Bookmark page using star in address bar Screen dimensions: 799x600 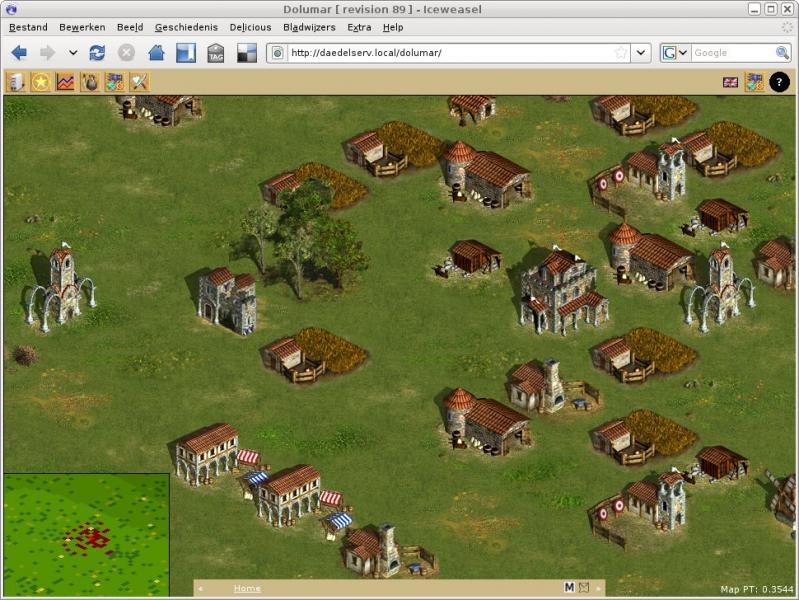click(621, 53)
